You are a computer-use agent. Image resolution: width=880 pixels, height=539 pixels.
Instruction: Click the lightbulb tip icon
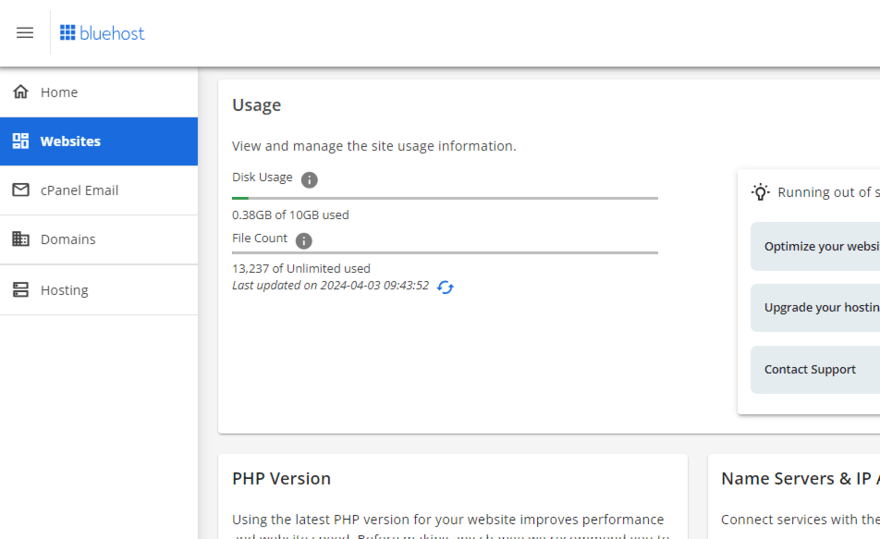760,192
